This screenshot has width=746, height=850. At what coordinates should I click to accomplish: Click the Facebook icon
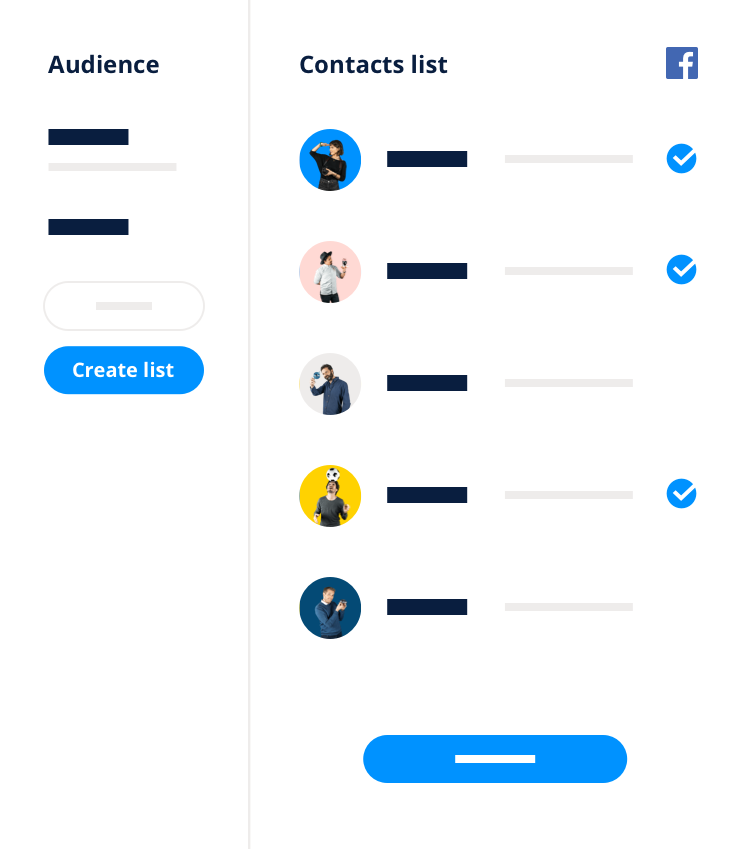tap(681, 63)
